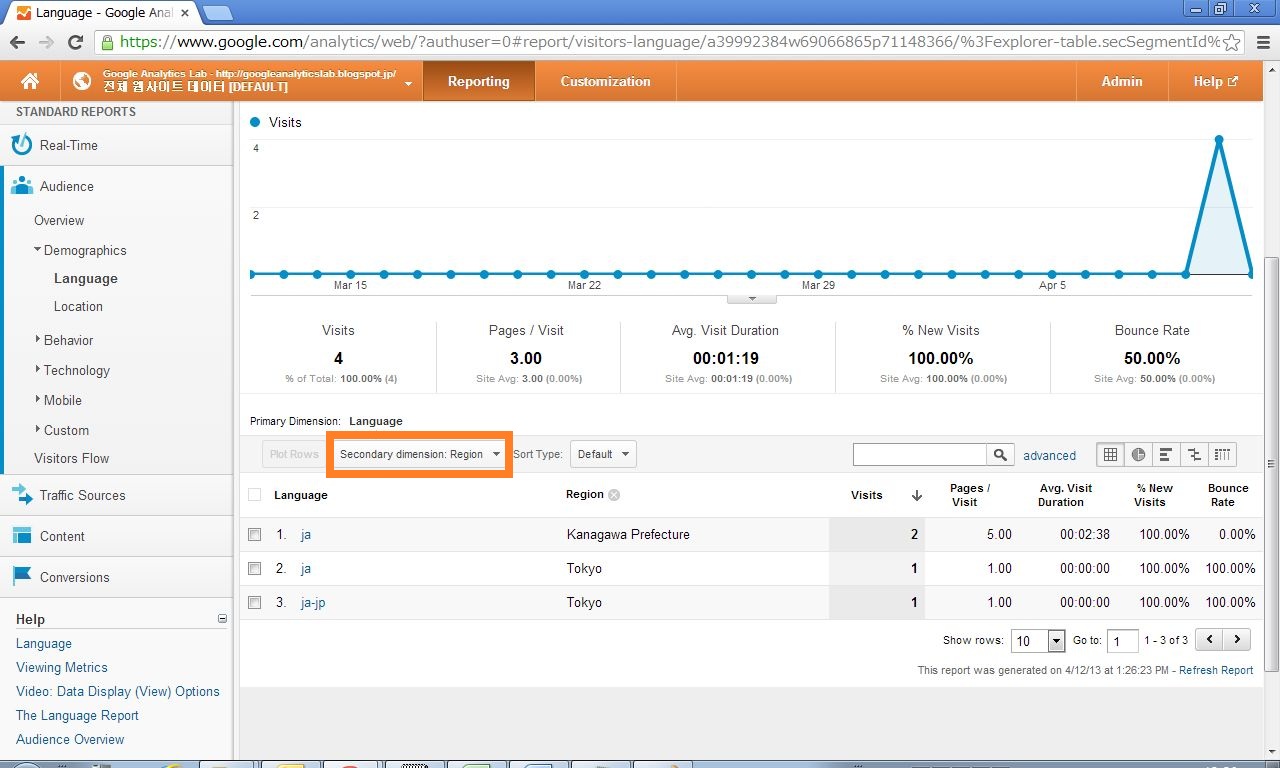Remove Region secondary dimension x icon
The height and width of the screenshot is (768, 1280).
coord(614,494)
